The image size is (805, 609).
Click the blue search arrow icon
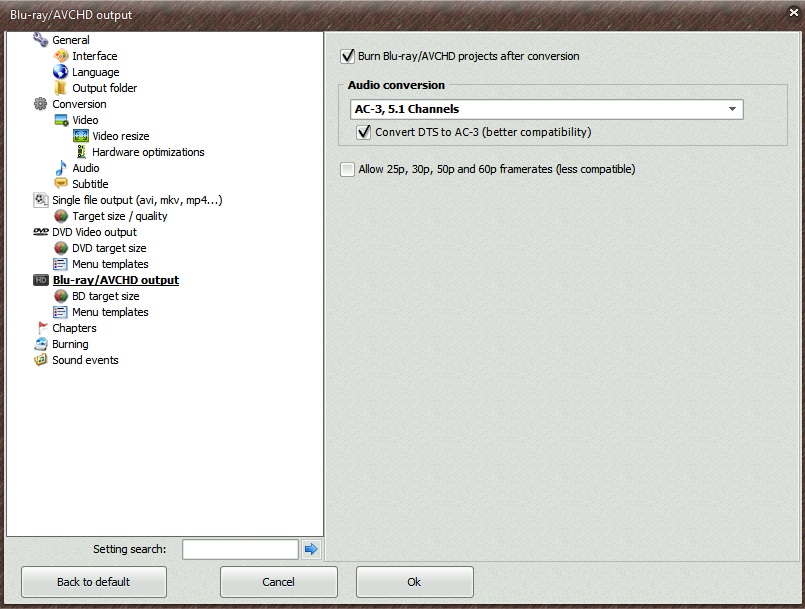click(311, 549)
